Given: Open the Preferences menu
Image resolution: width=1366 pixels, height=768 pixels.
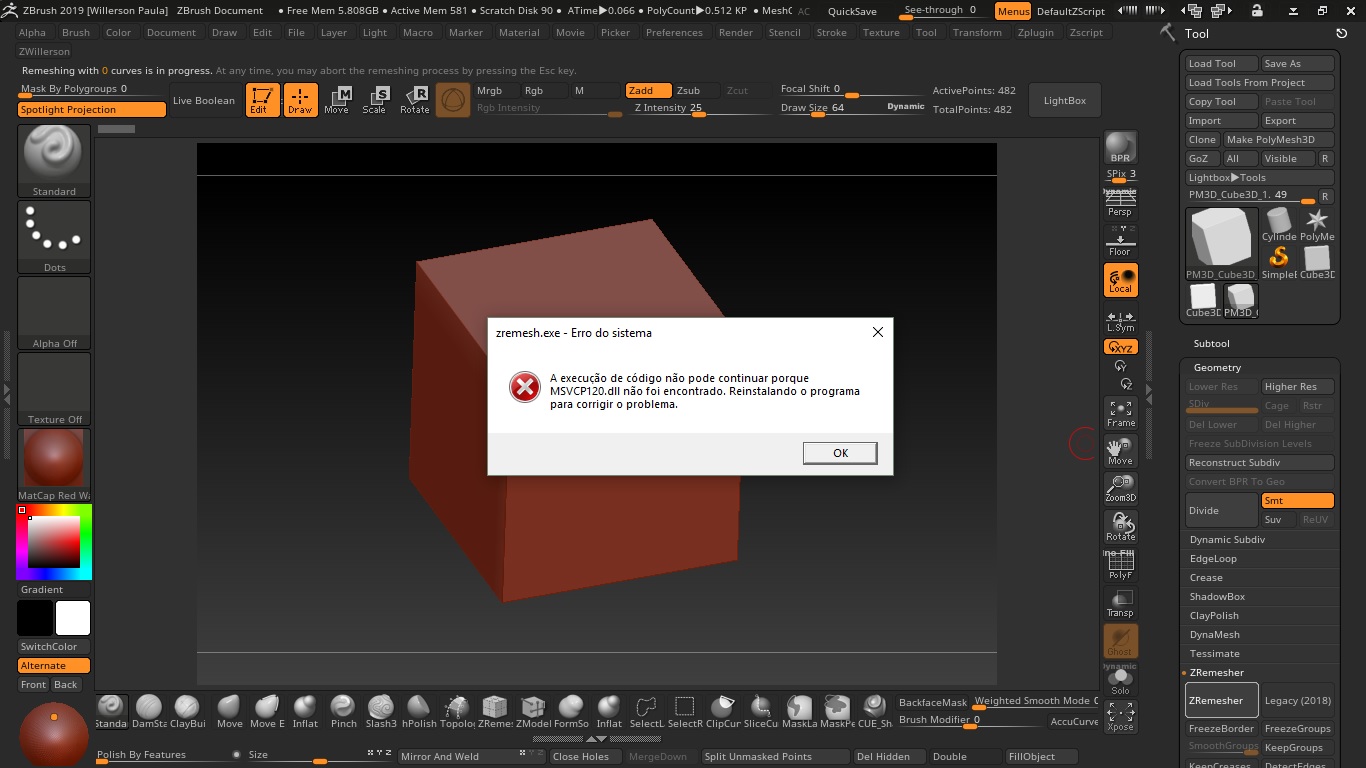Looking at the screenshot, I should click(x=674, y=32).
